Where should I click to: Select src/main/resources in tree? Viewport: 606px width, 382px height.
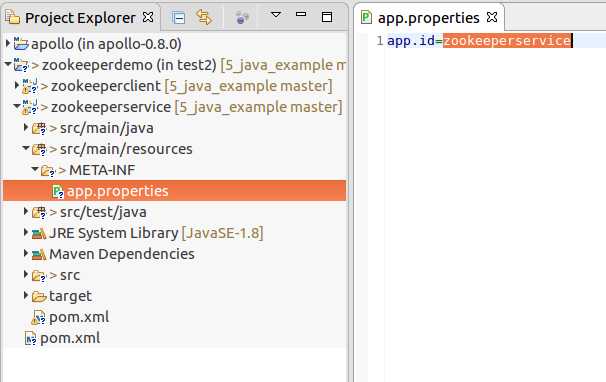click(x=126, y=149)
